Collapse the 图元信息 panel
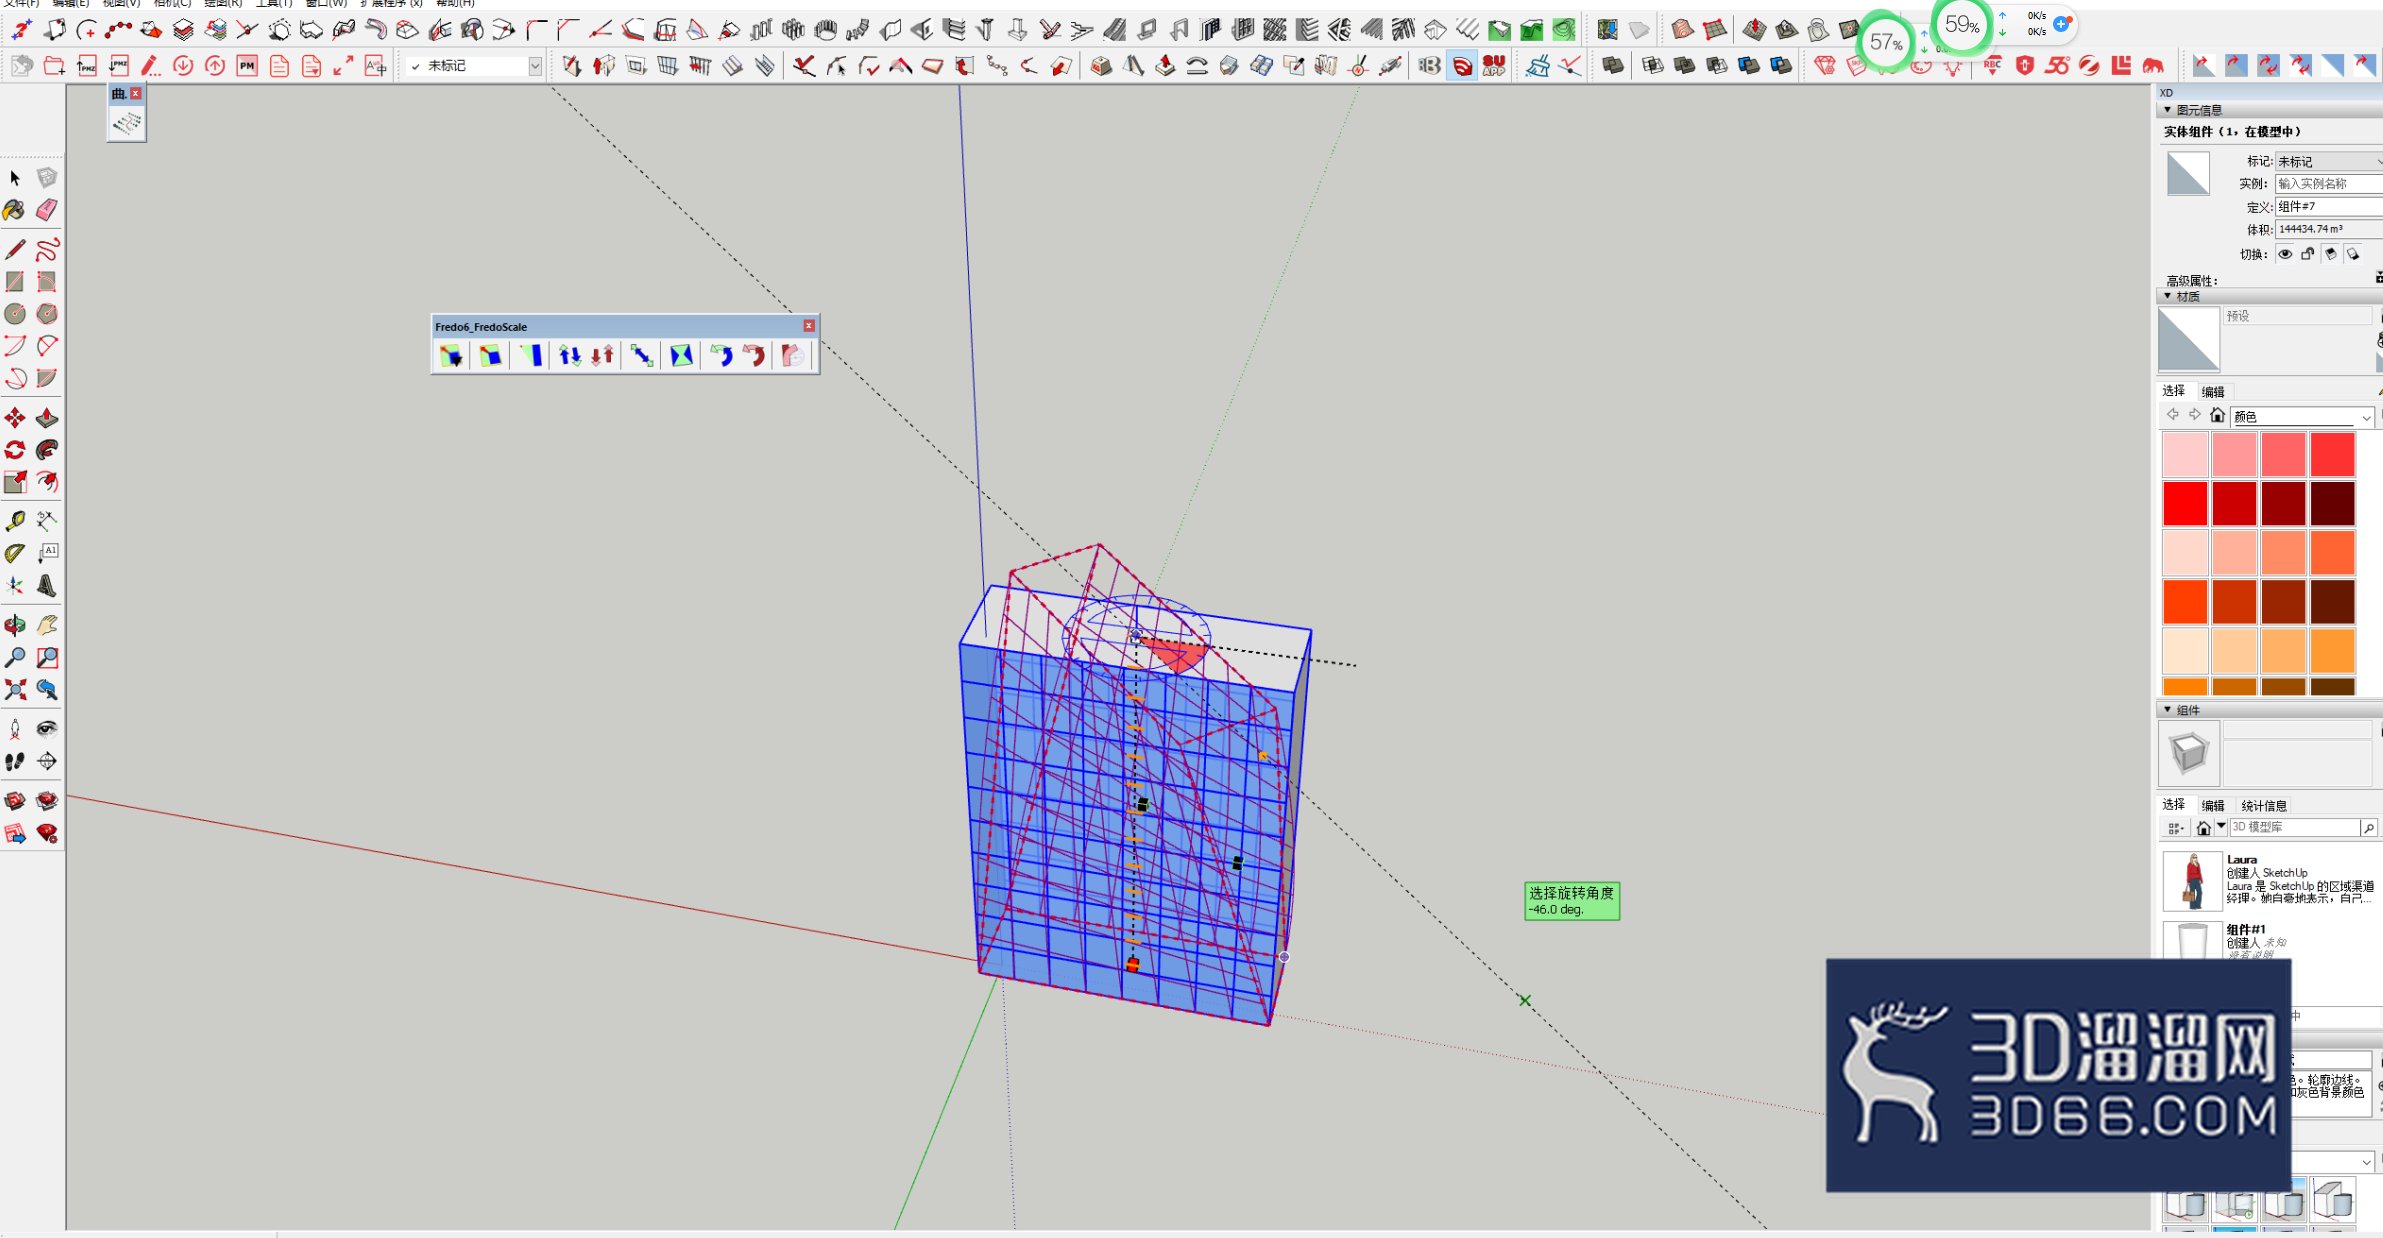Viewport: 2383px width, 1238px height. click(x=2167, y=110)
